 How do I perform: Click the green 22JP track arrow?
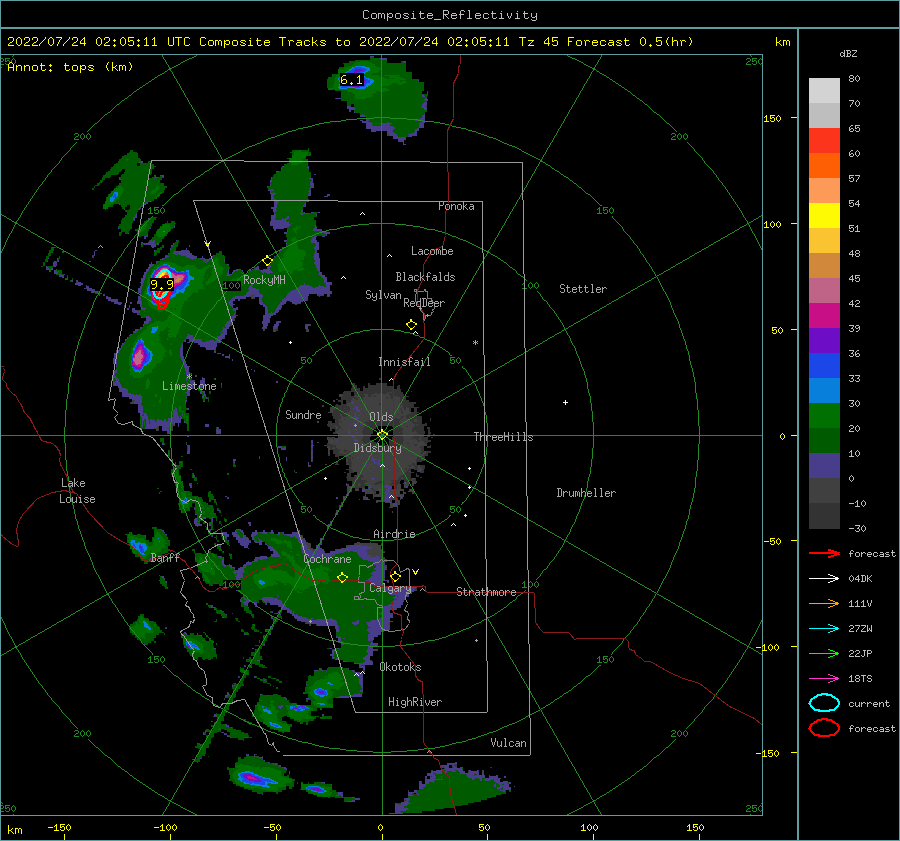pos(824,653)
